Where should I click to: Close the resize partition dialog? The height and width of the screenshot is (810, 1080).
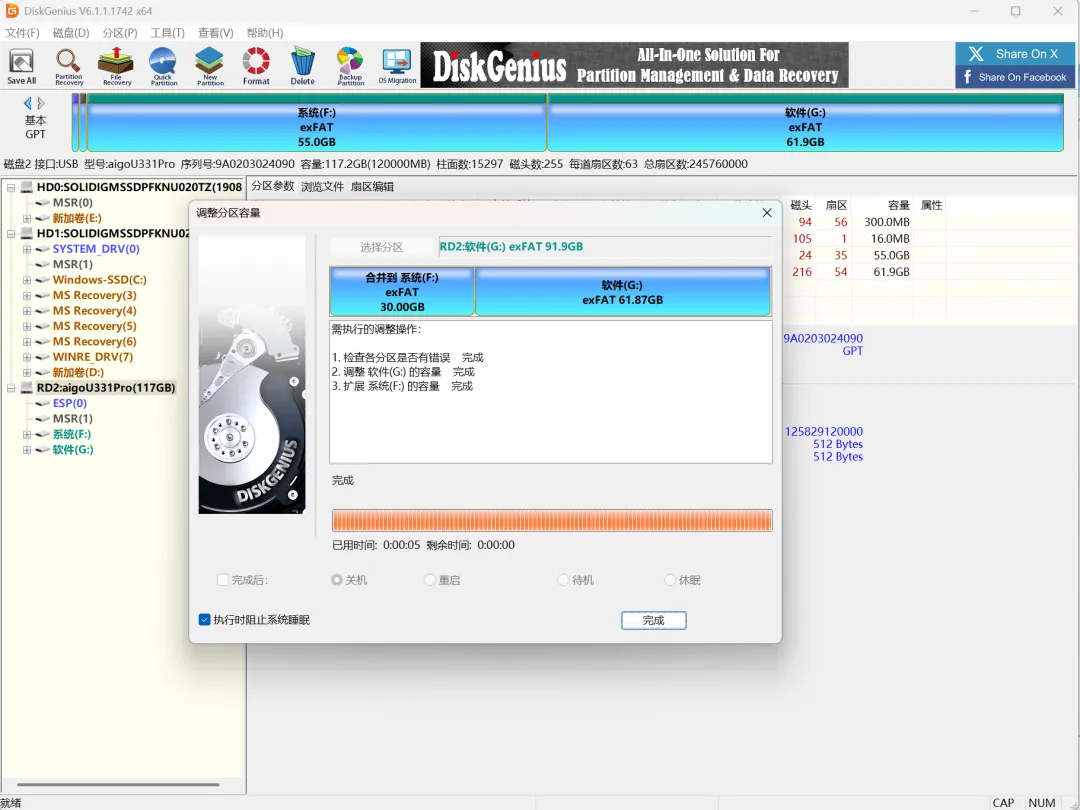pyautogui.click(x=767, y=213)
